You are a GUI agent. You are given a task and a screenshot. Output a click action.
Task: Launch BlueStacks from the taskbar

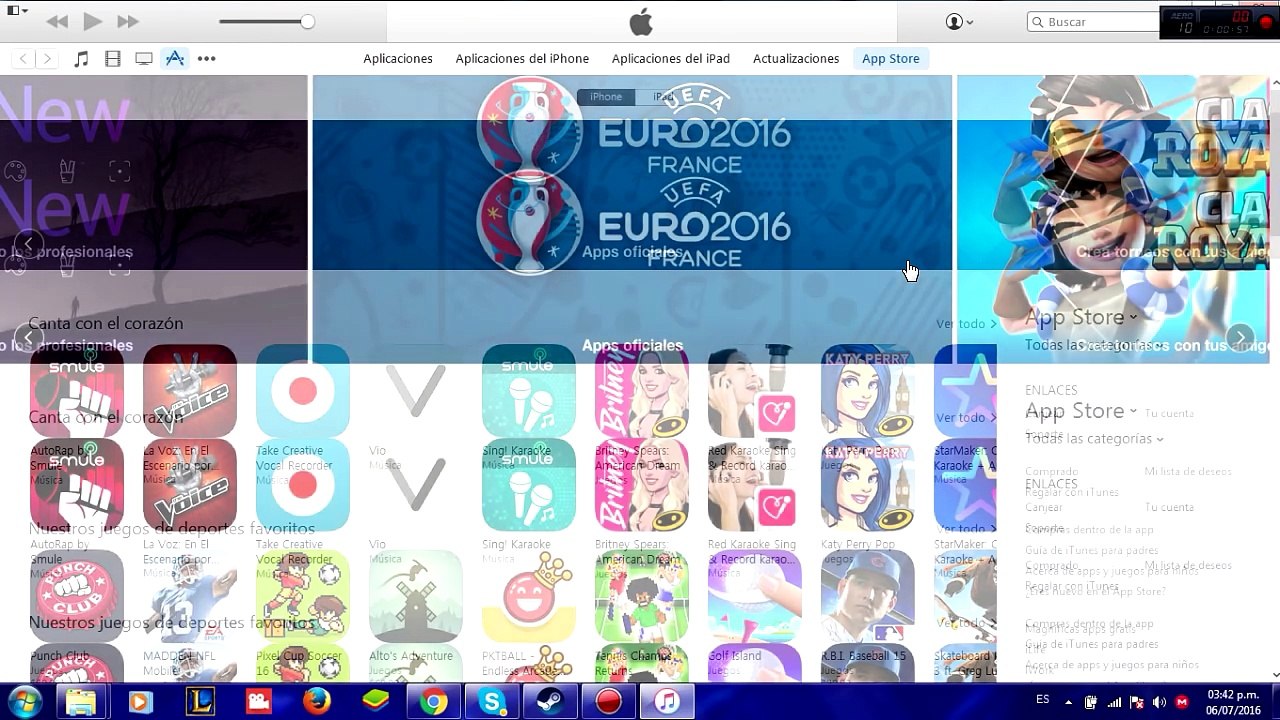tap(375, 702)
